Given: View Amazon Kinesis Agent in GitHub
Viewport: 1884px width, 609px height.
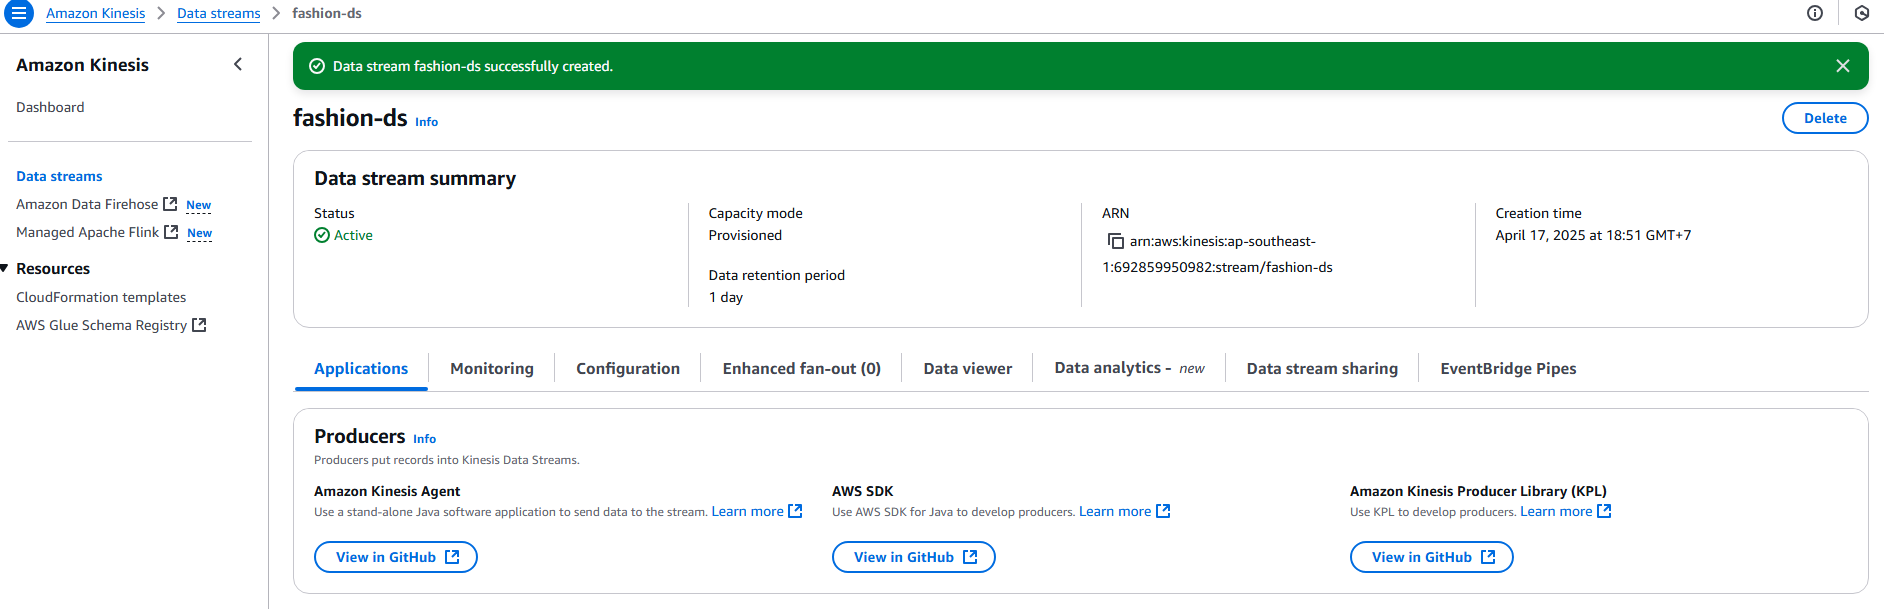Looking at the screenshot, I should 396,557.
